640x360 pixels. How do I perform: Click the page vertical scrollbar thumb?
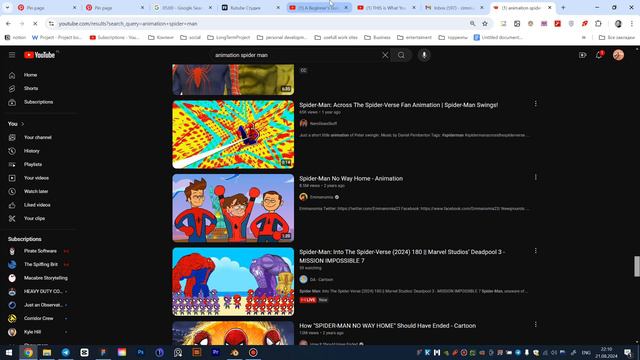[637, 267]
